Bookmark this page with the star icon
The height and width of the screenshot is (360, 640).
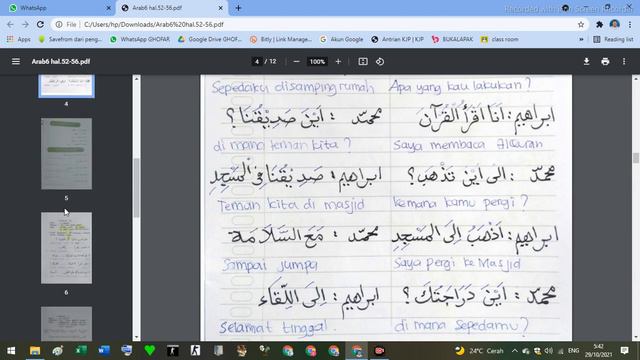click(x=581, y=24)
